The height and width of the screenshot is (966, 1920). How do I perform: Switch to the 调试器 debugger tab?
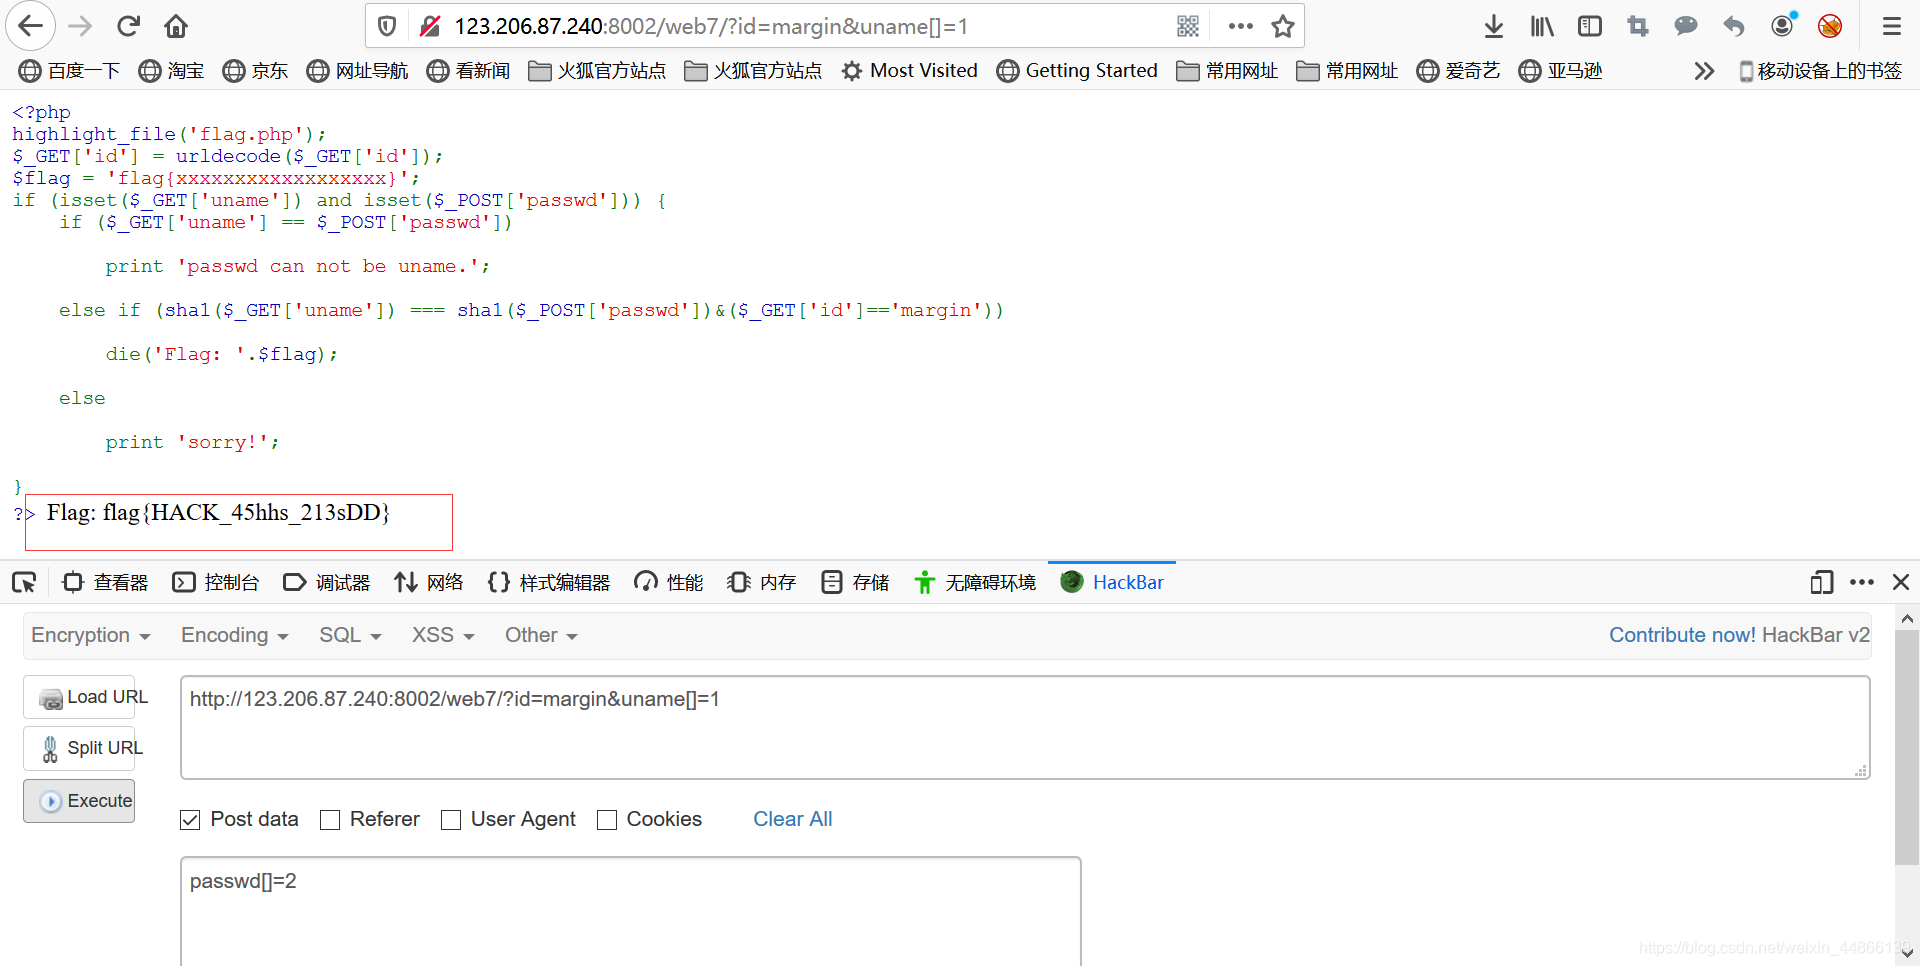327,582
